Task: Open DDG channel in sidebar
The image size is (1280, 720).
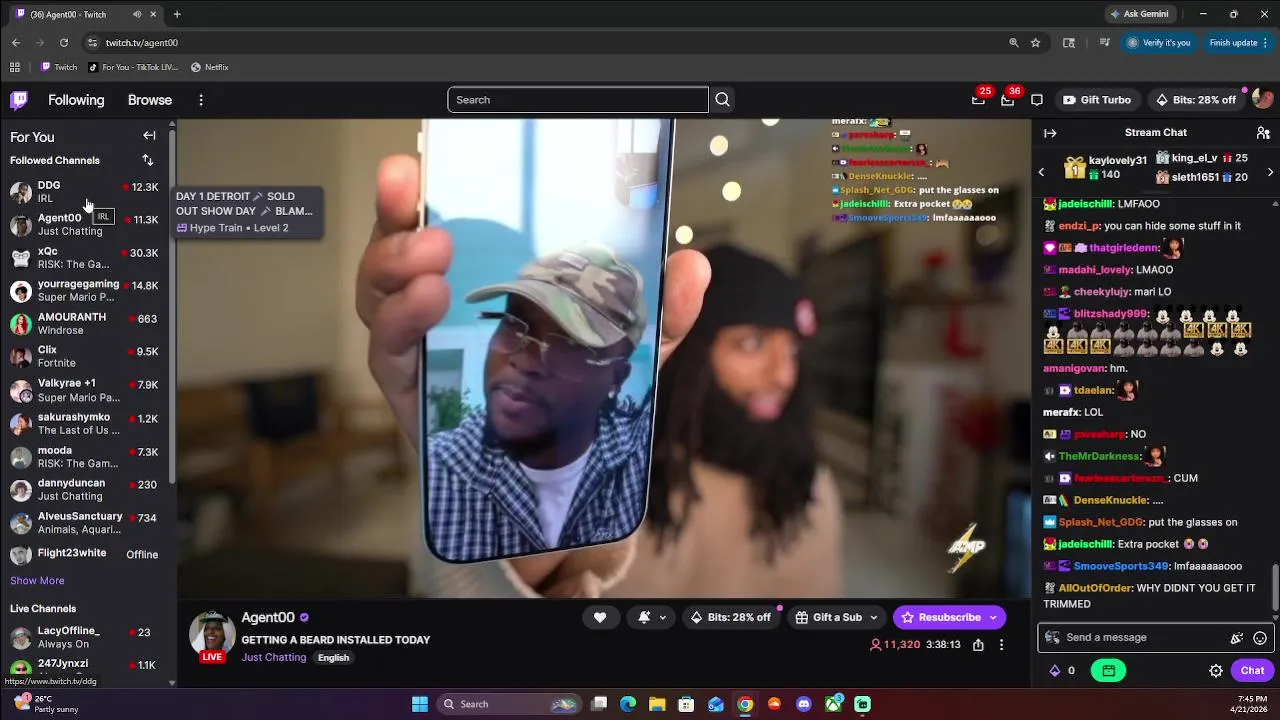Action: click(x=85, y=192)
